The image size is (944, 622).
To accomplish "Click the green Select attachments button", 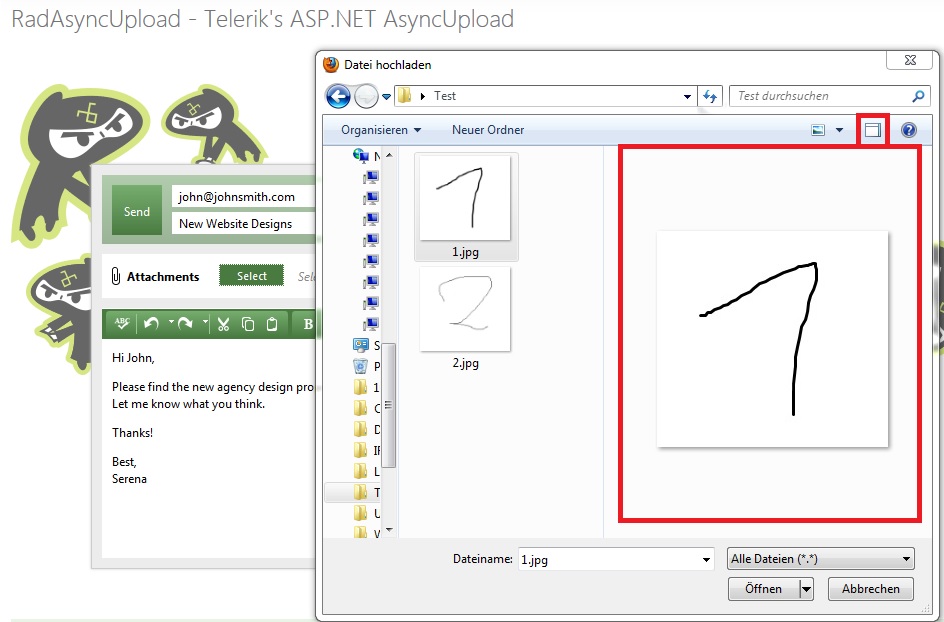I will tap(251, 276).
